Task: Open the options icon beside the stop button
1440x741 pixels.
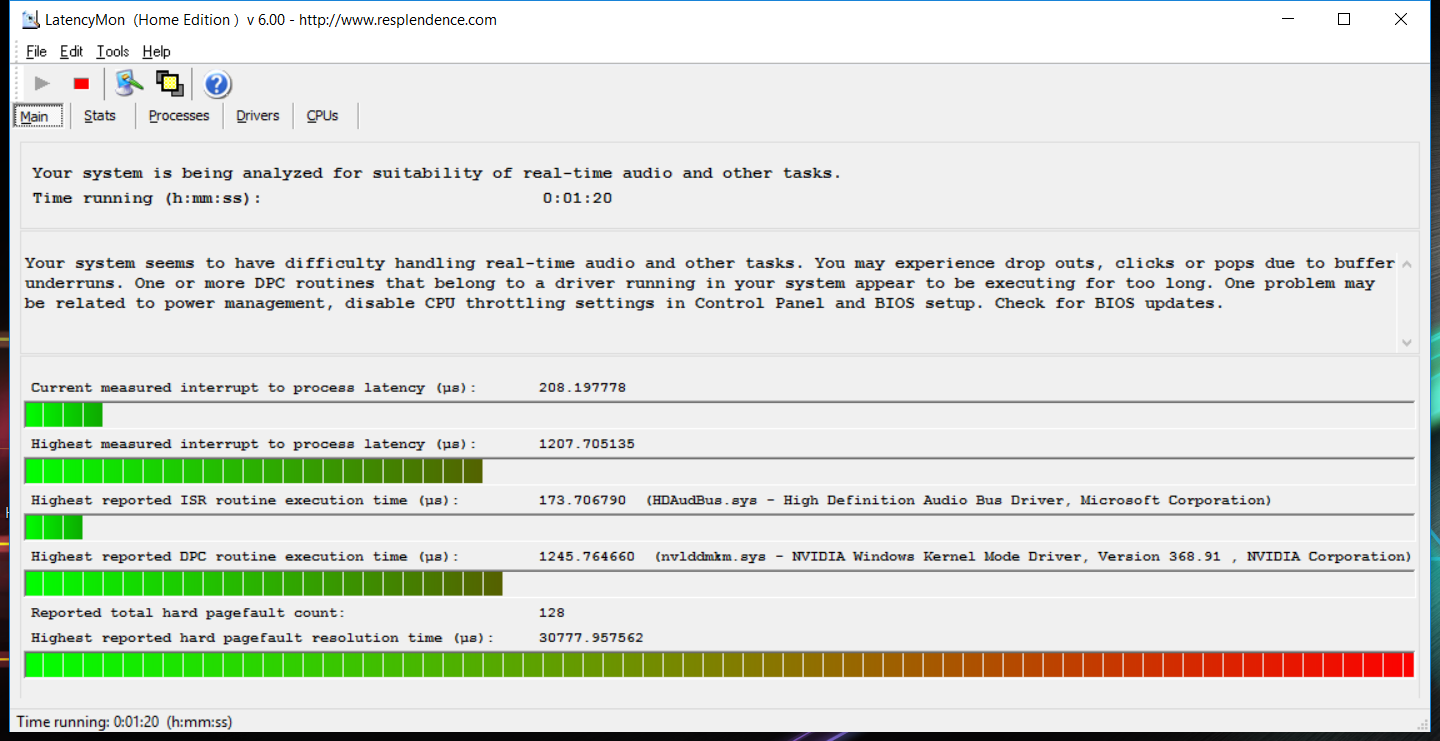Action: [x=129, y=83]
